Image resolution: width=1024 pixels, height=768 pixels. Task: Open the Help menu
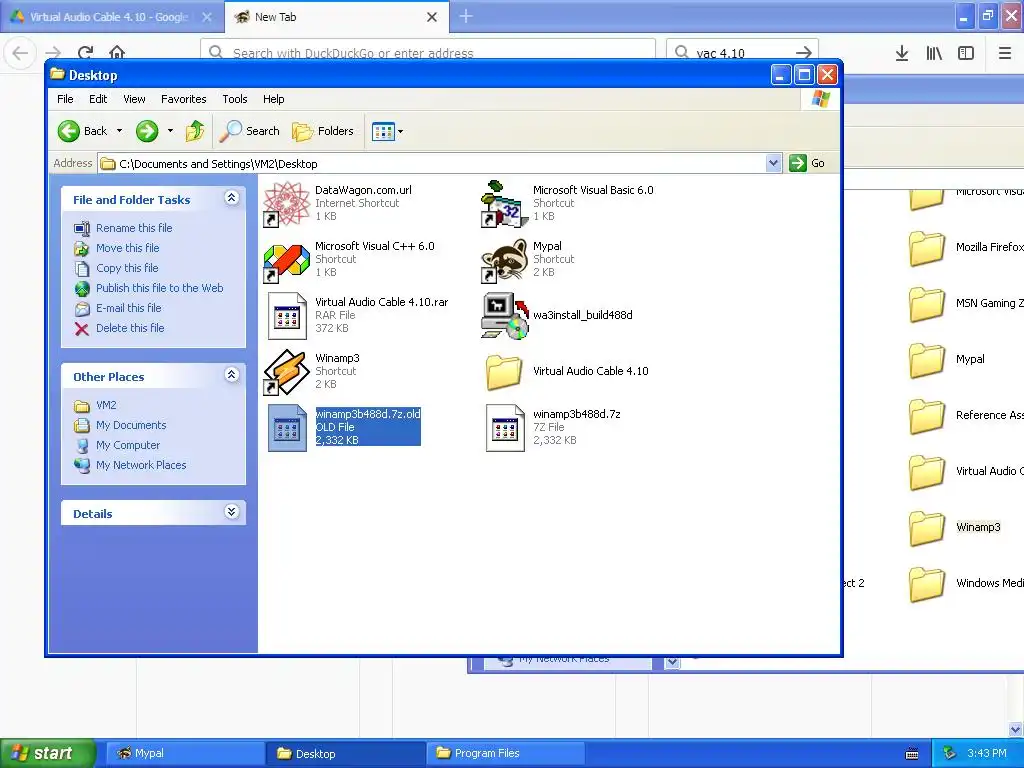coord(274,99)
